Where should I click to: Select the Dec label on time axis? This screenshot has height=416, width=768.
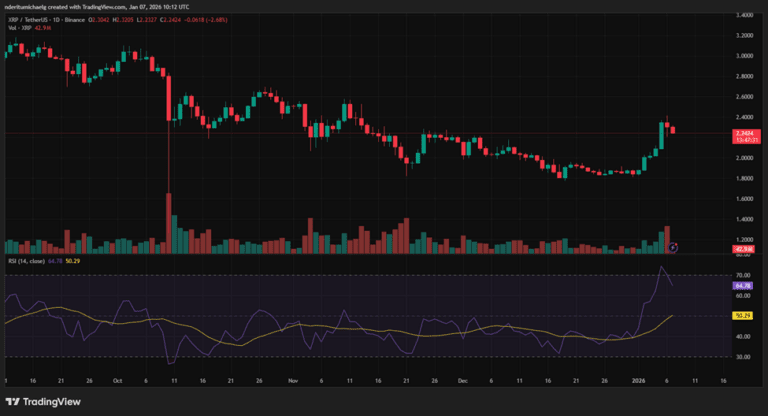click(x=465, y=382)
